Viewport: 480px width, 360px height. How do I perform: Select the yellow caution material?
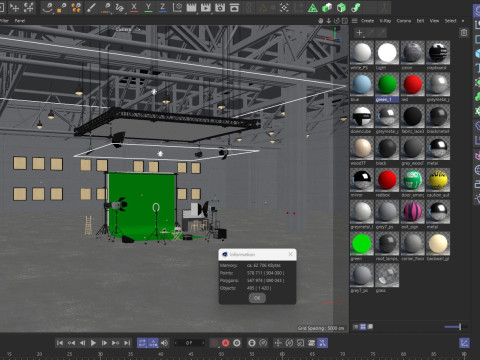[x=438, y=180]
